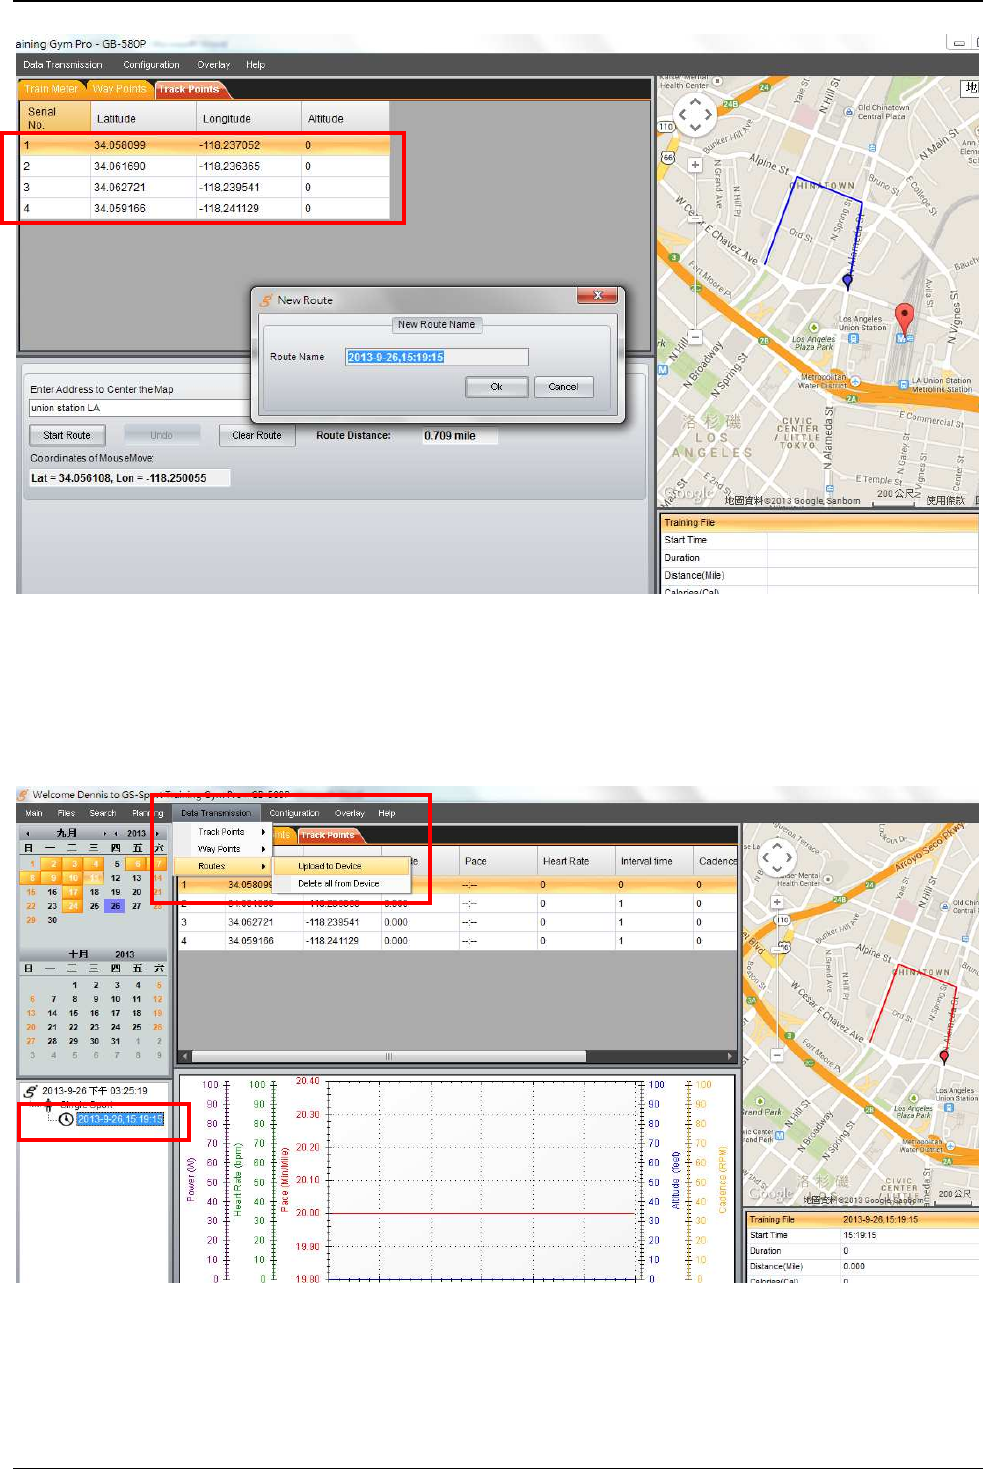Select row with longitude -118.241129 in upper table
983x1469 pixels.
point(205,208)
